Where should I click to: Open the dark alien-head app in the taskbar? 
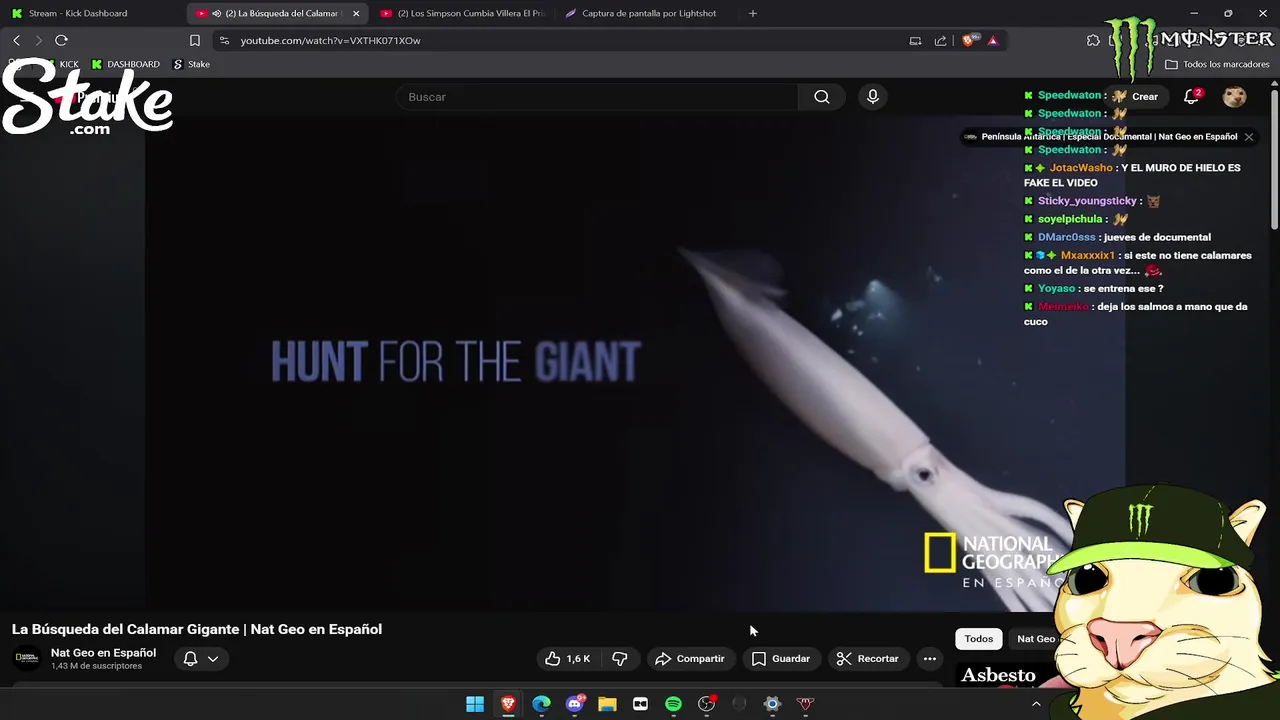tap(739, 704)
